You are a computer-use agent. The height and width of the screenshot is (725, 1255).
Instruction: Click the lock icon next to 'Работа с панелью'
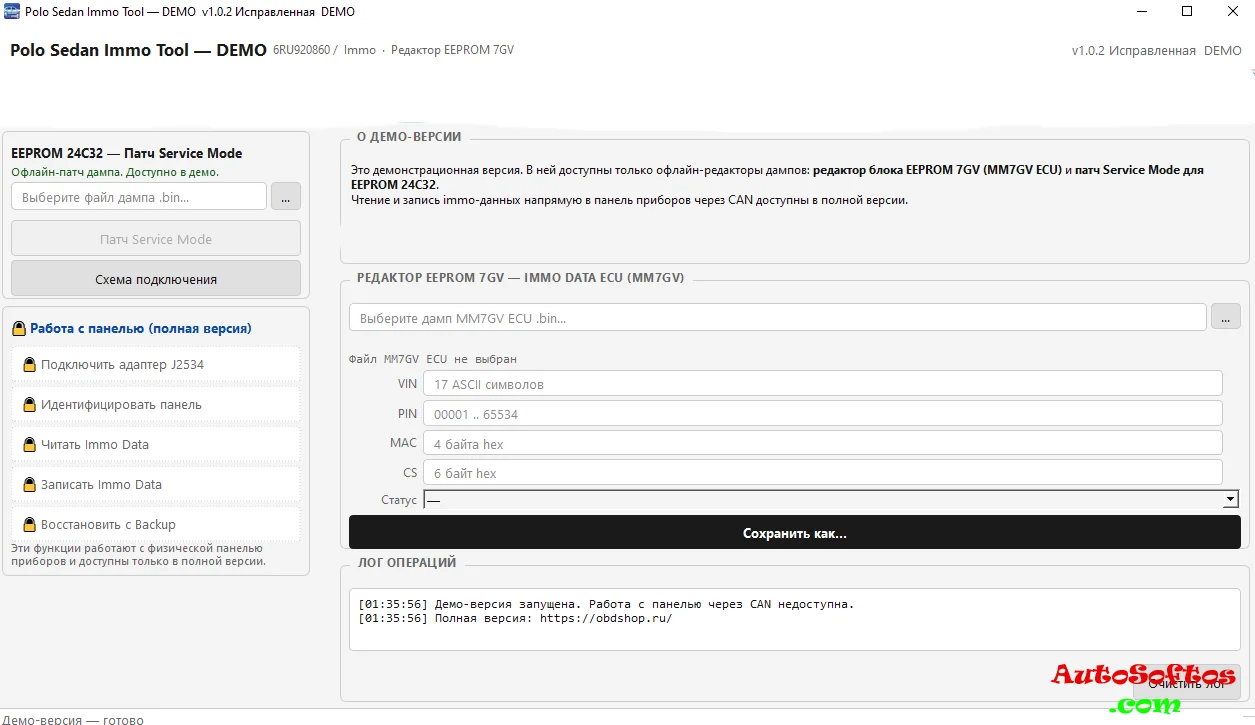click(19, 328)
